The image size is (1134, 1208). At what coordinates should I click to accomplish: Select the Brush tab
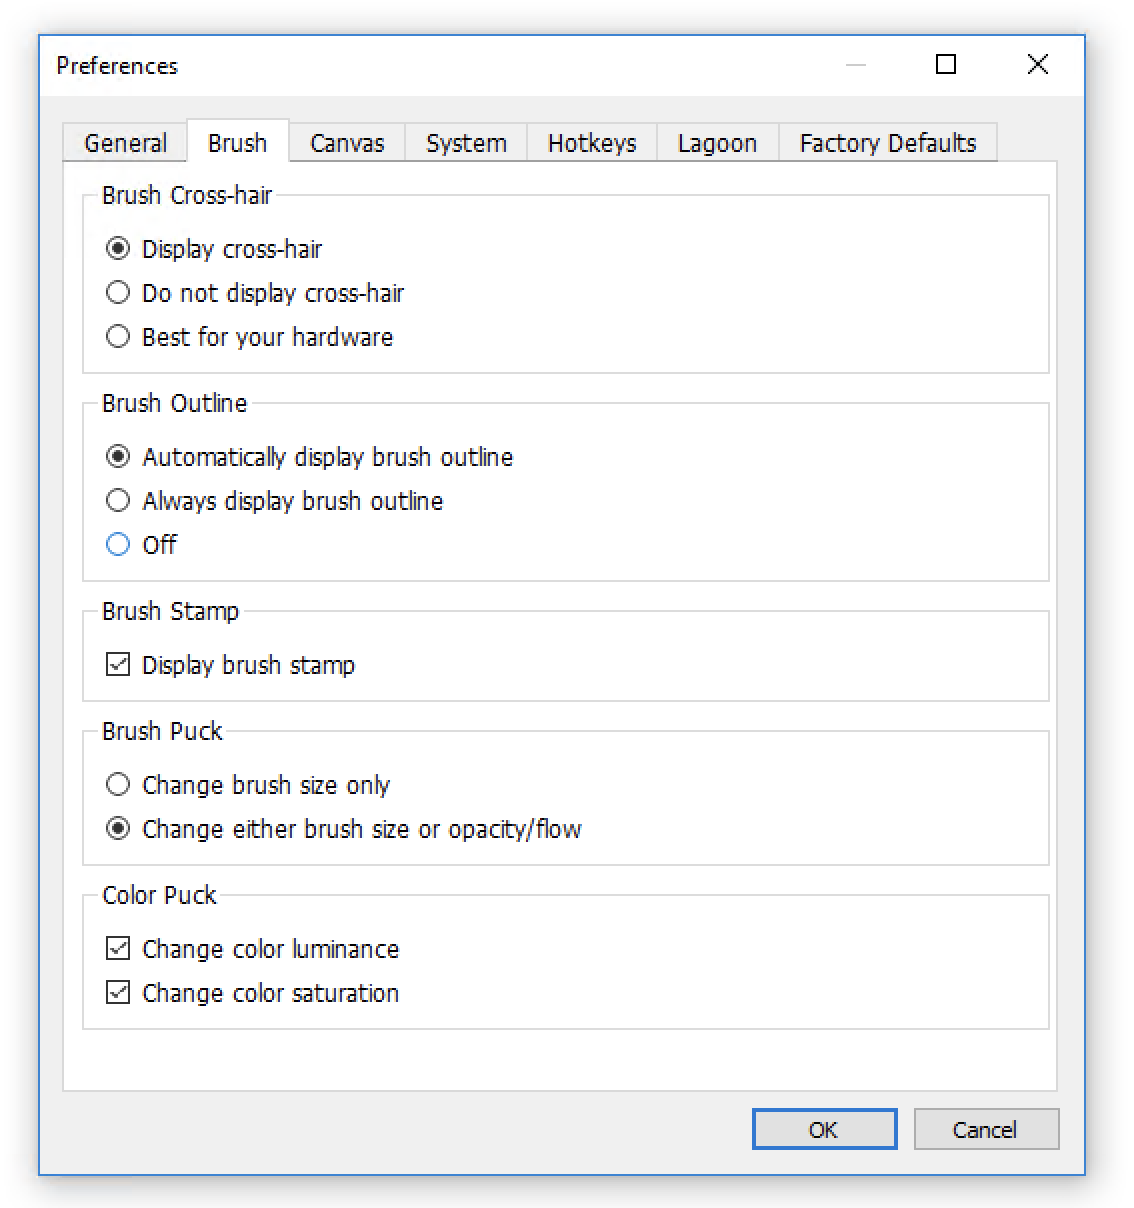click(x=236, y=143)
